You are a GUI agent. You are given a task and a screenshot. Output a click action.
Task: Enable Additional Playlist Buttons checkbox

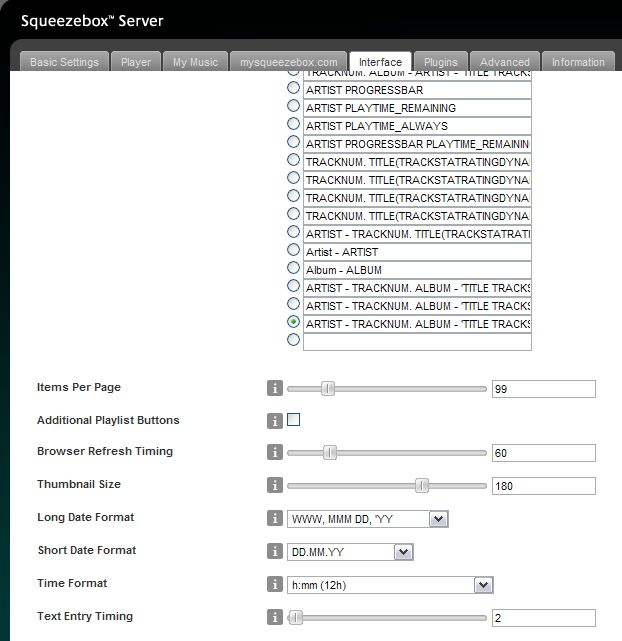click(294, 420)
